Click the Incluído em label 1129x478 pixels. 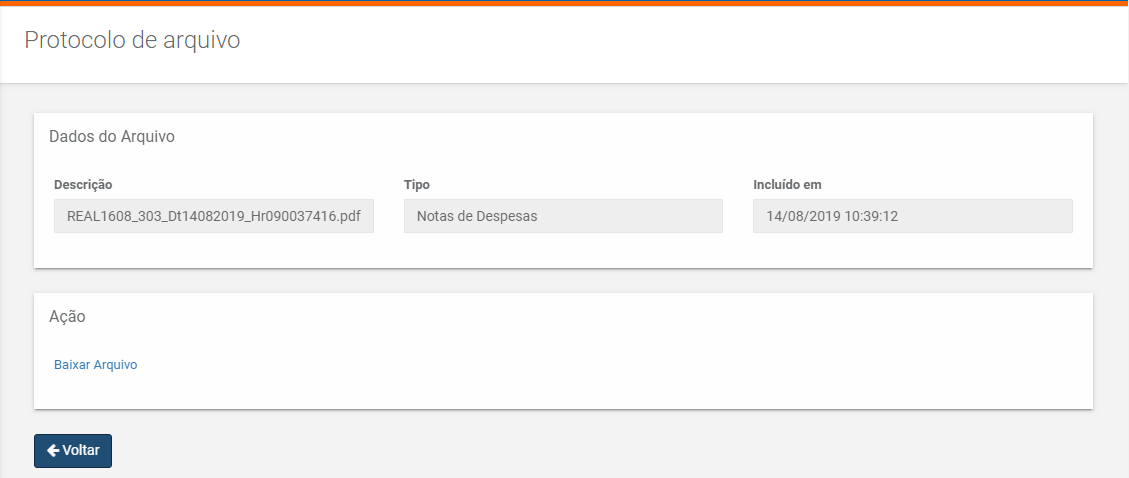point(787,185)
